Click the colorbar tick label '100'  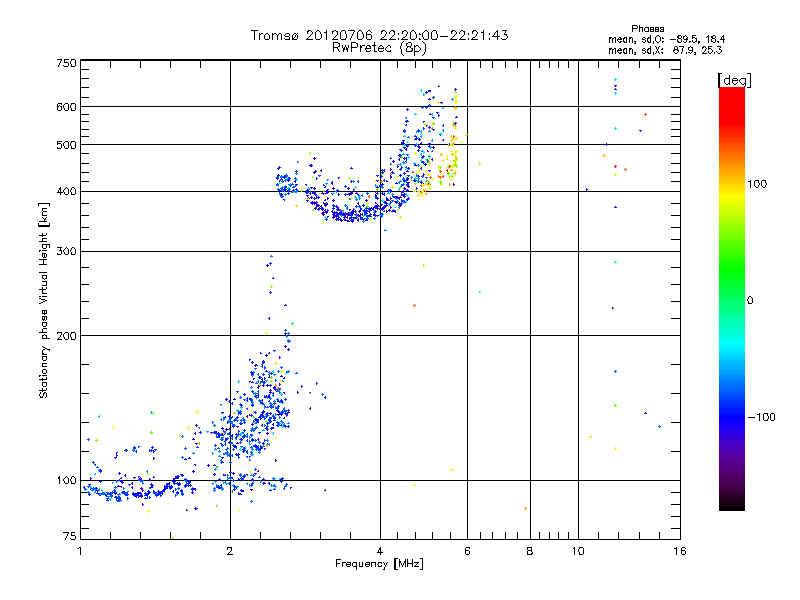[x=757, y=184]
